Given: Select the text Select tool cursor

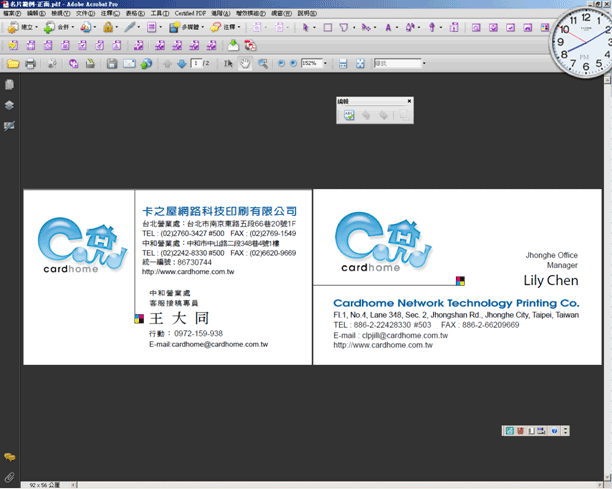Looking at the screenshot, I should point(228,64).
